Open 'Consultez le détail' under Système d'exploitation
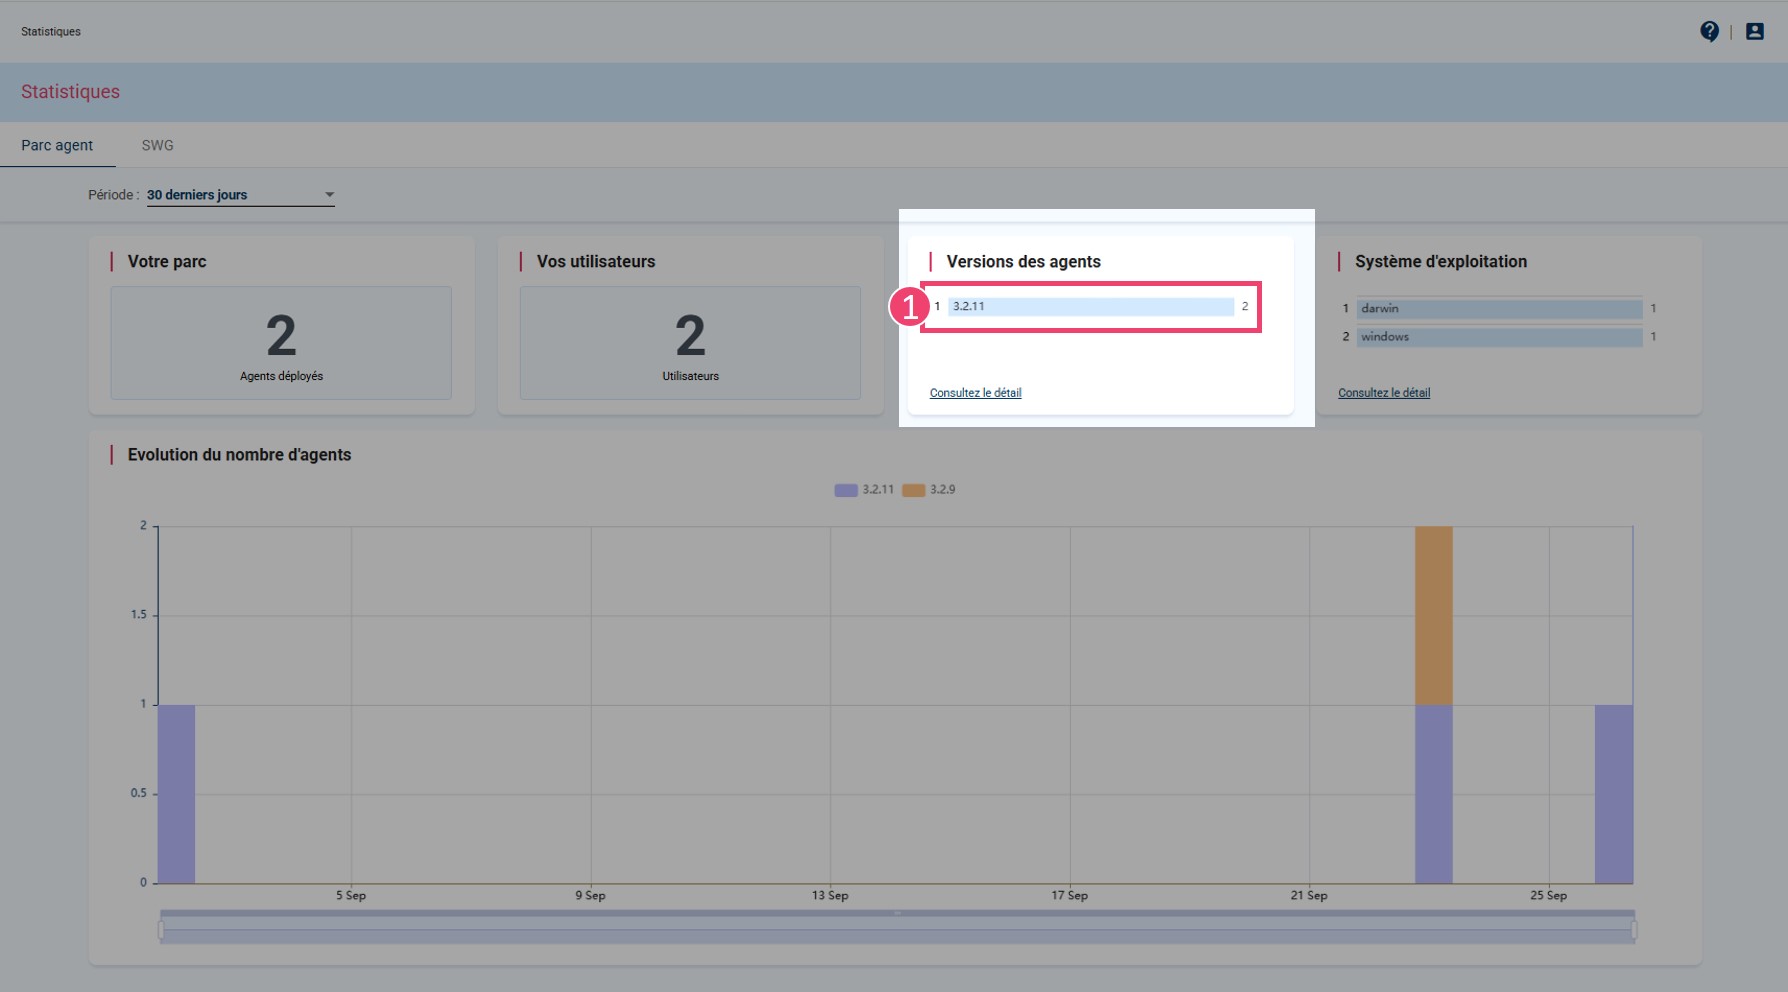1788x992 pixels. (x=1383, y=393)
